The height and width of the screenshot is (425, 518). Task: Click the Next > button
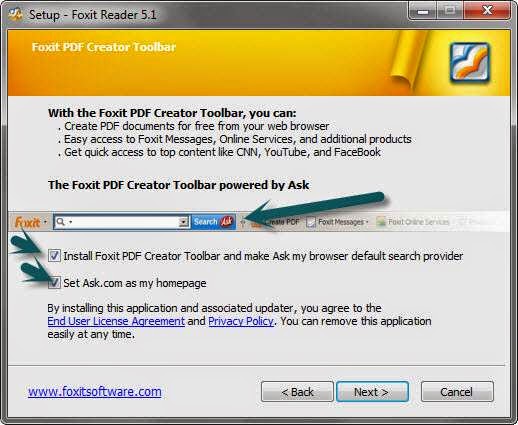[372, 392]
